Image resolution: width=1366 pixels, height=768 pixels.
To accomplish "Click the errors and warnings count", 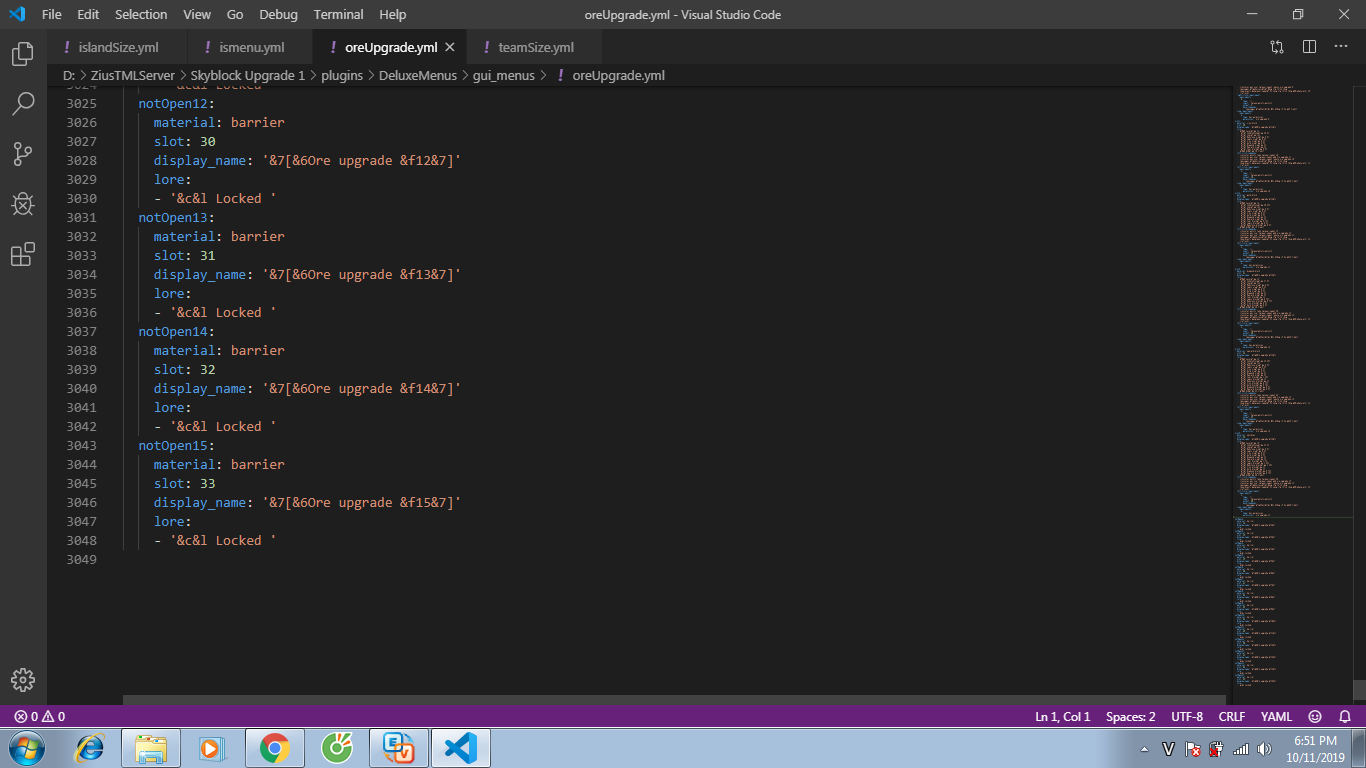I will [40, 717].
